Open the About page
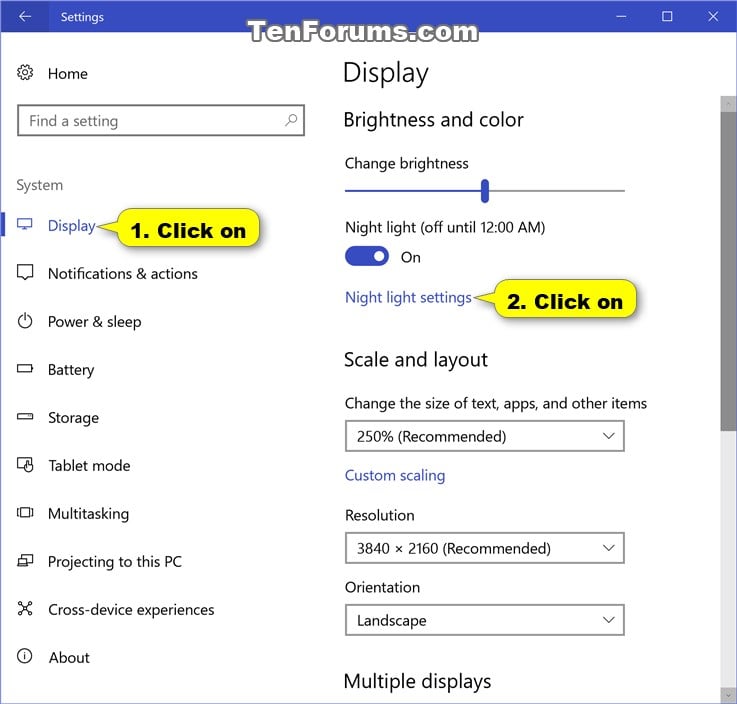 pyautogui.click(x=69, y=657)
